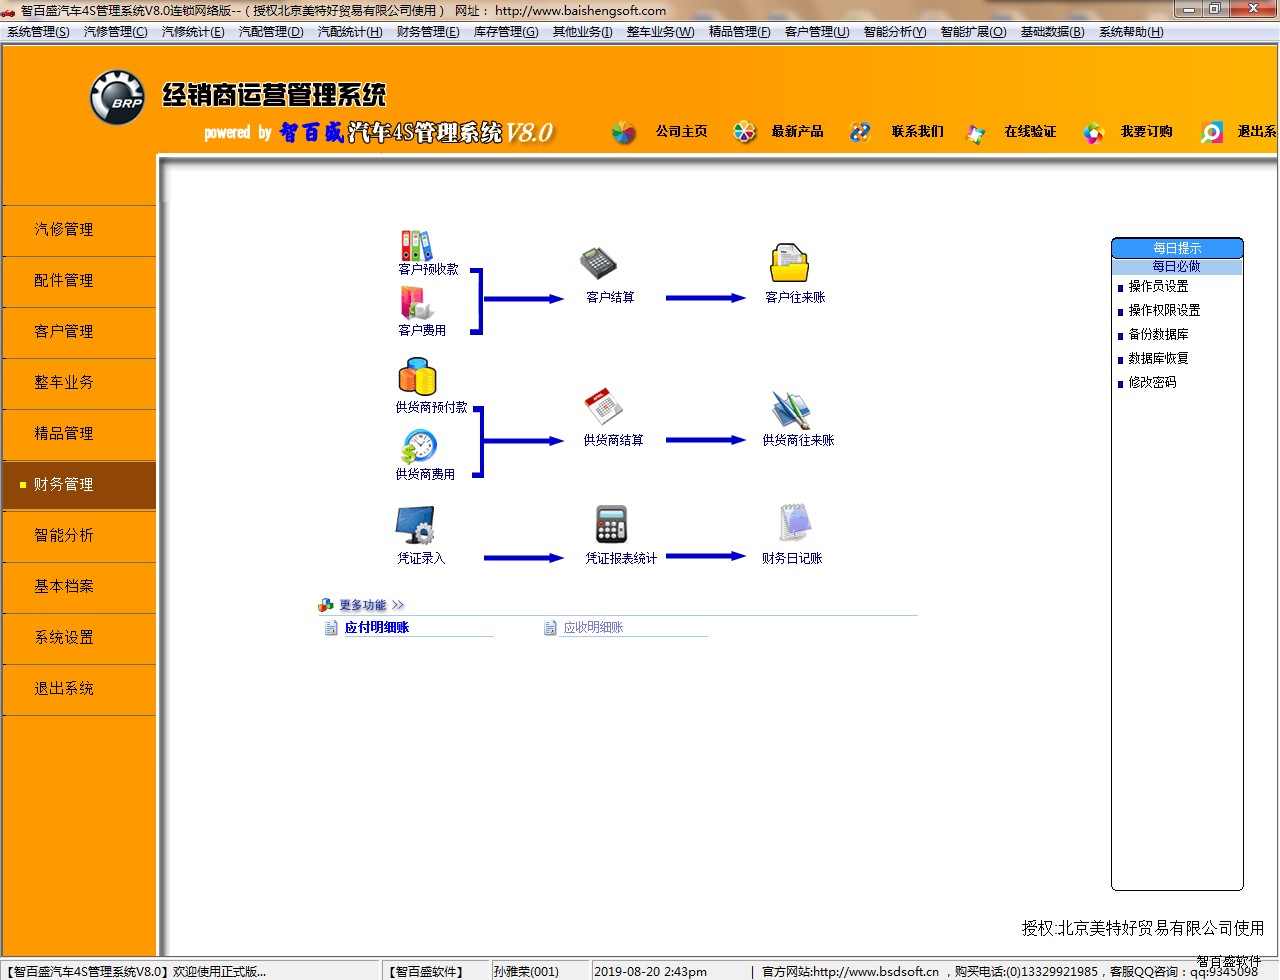Open the 系统帮助(H) menu
This screenshot has height=980, width=1280.
point(1131,32)
